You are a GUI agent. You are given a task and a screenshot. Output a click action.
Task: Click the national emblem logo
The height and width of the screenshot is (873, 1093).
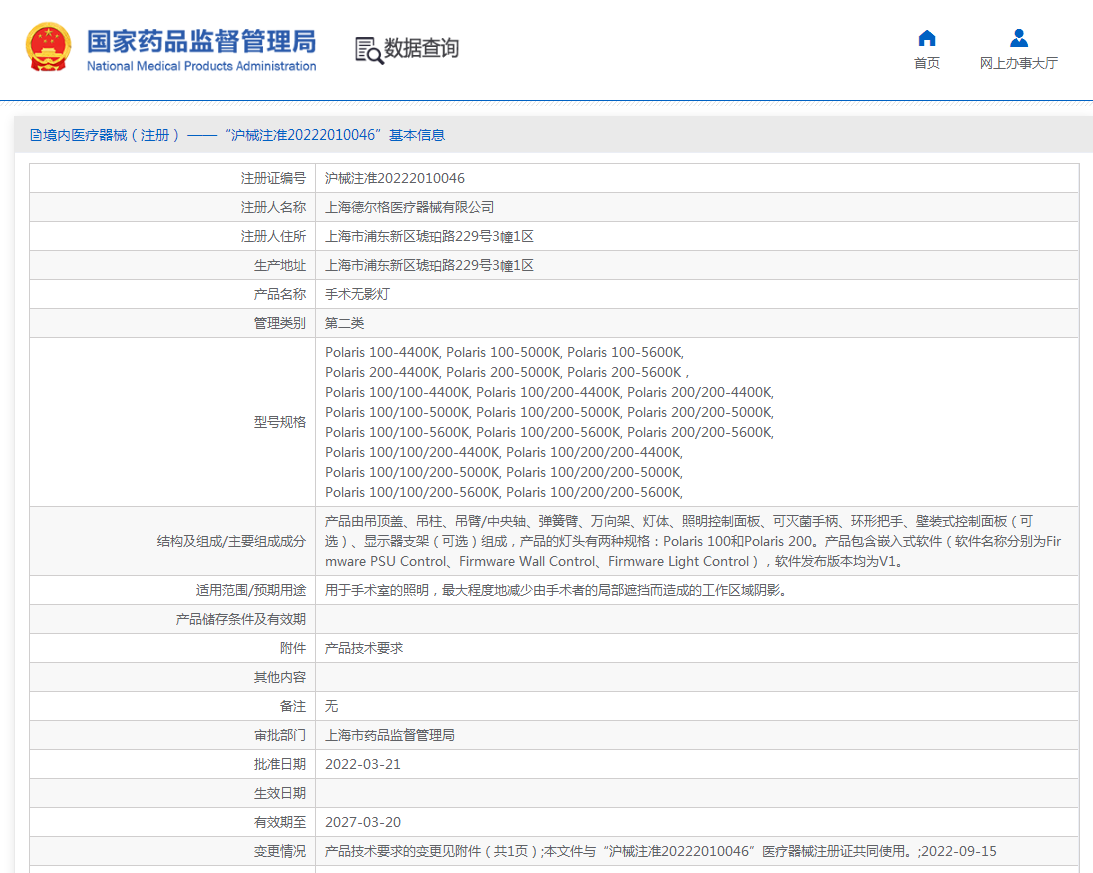[48, 47]
